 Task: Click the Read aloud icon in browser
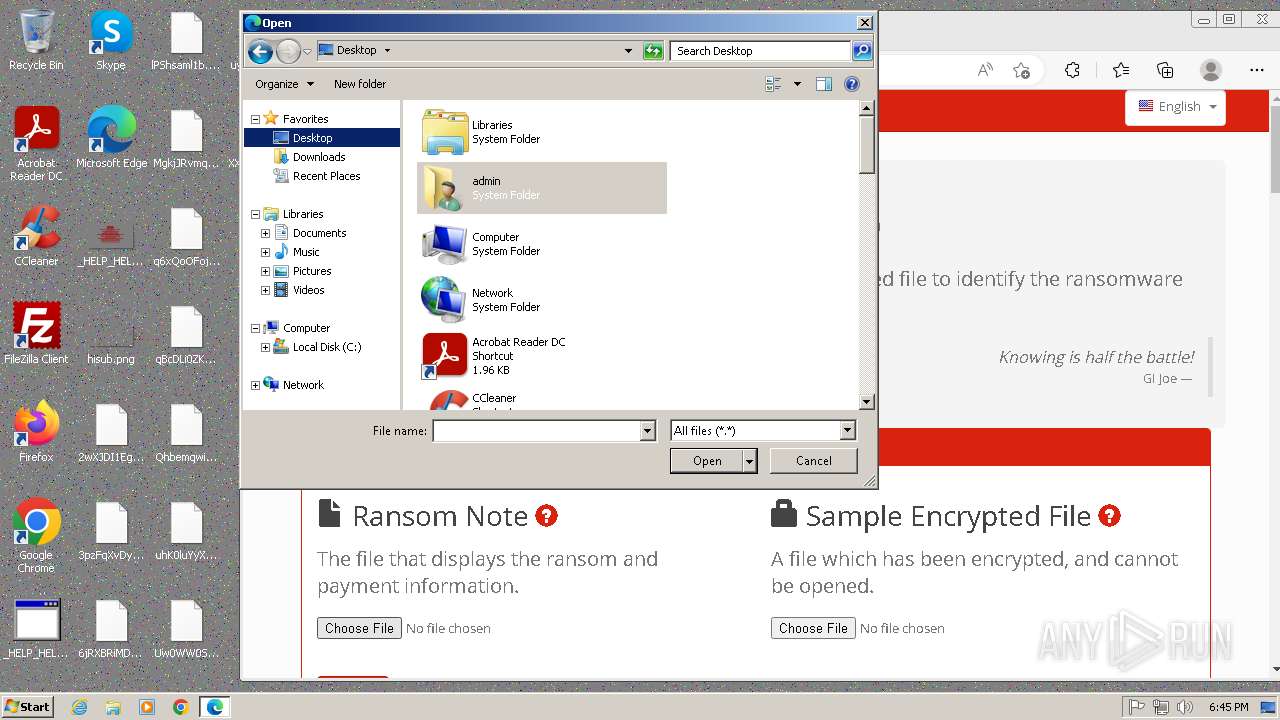click(x=985, y=70)
